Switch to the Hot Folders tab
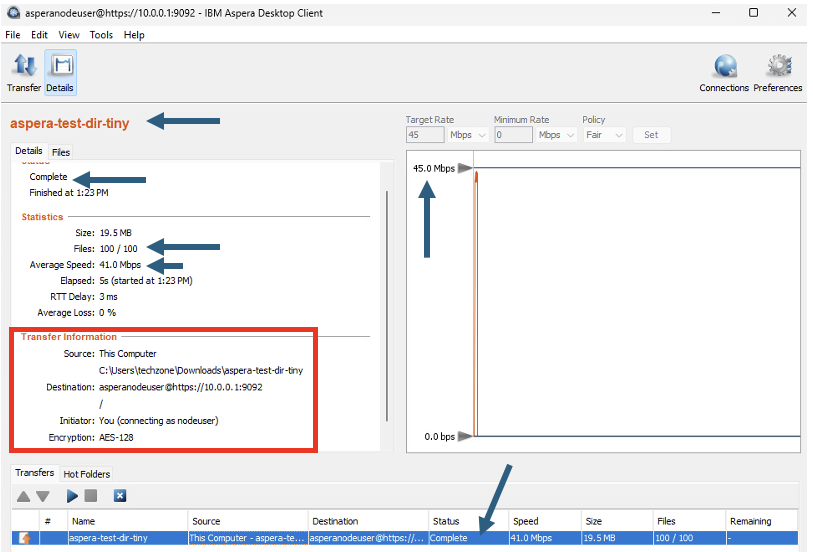Image resolution: width=813 pixels, height=552 pixels. pos(87,474)
